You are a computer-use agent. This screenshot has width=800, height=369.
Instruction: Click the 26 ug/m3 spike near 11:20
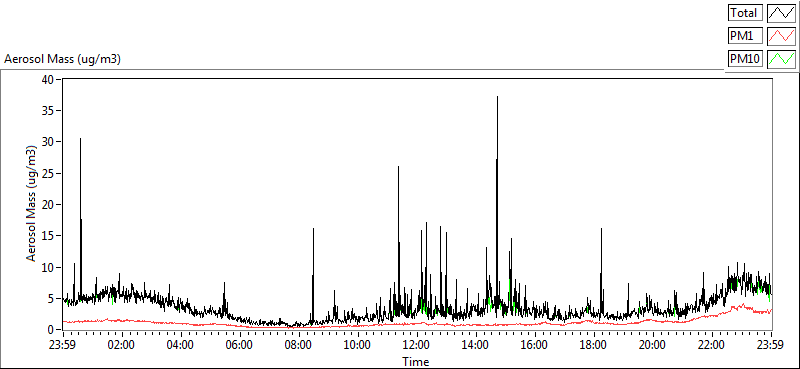[398, 167]
